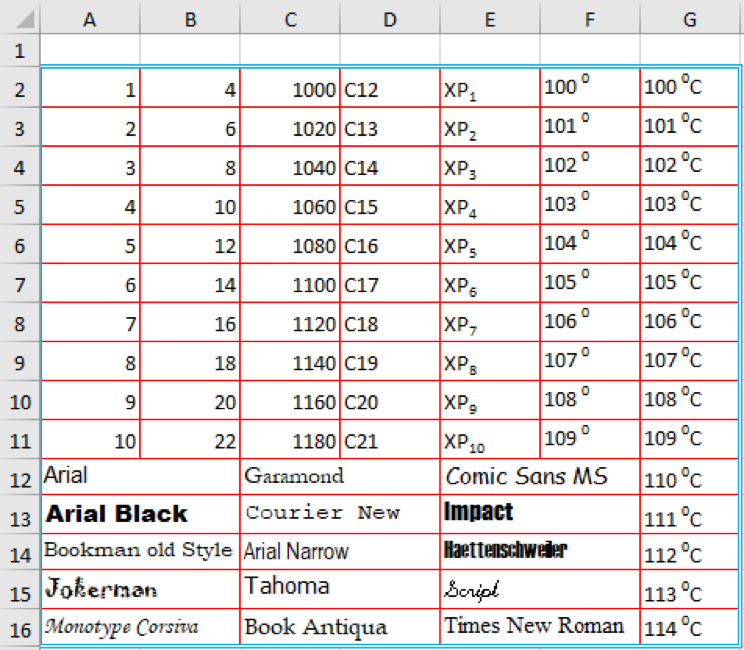The height and width of the screenshot is (650, 744).
Task: Select the cell with value 22
Action: tap(190, 441)
